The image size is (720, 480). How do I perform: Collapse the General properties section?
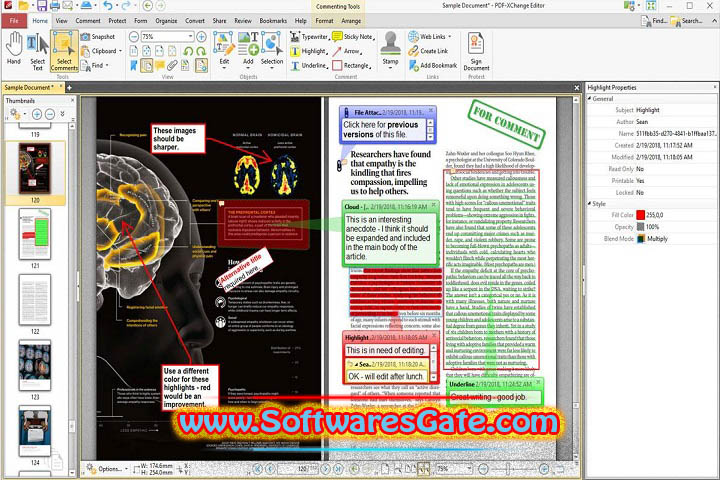click(x=589, y=99)
